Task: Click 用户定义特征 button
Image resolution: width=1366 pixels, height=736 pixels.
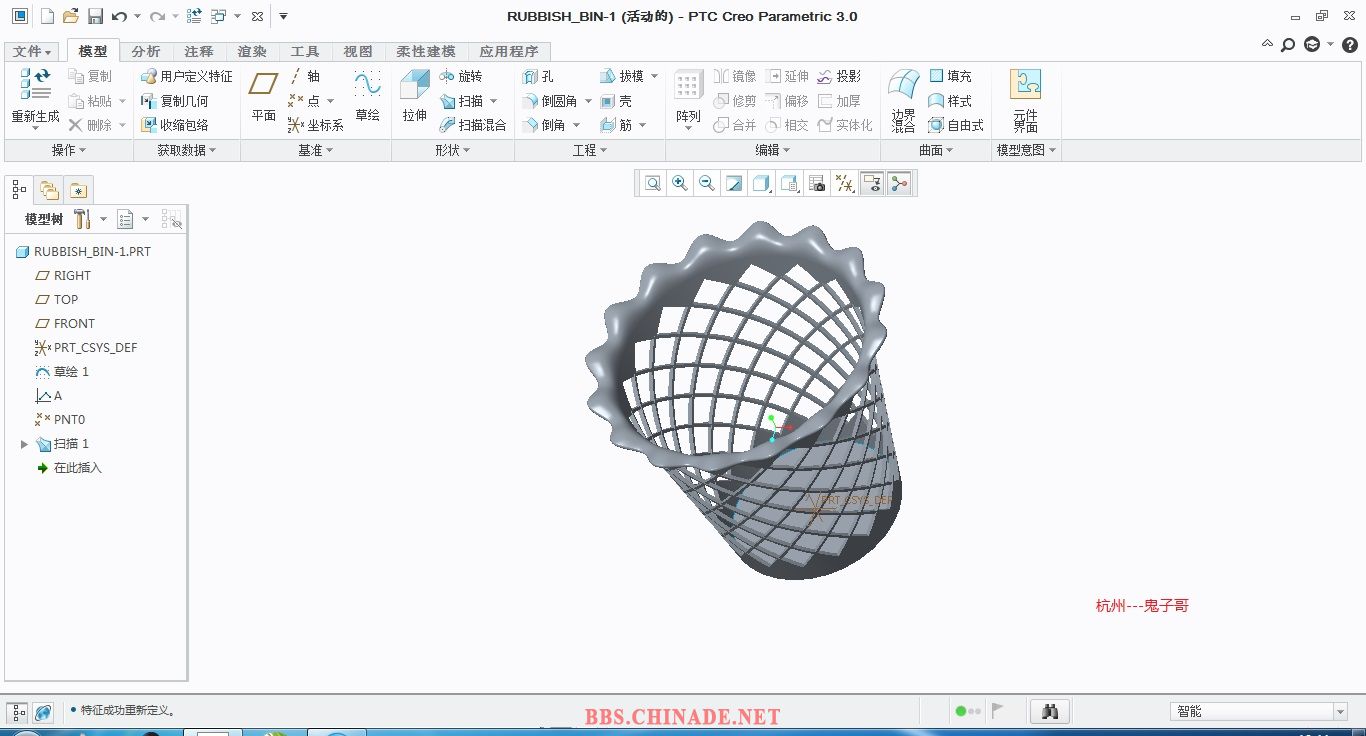Action: point(186,76)
